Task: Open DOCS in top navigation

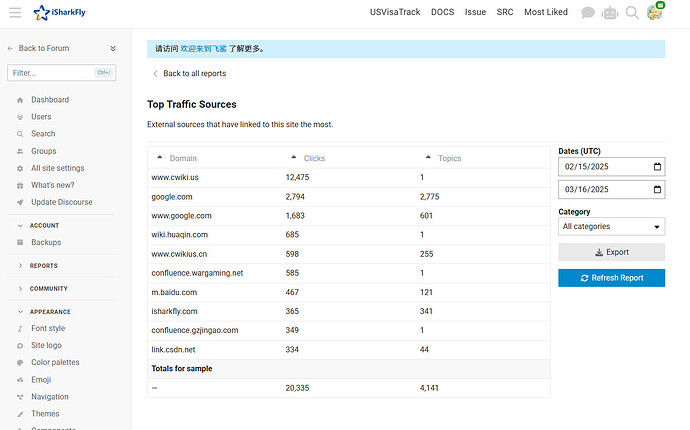Action: tap(442, 12)
